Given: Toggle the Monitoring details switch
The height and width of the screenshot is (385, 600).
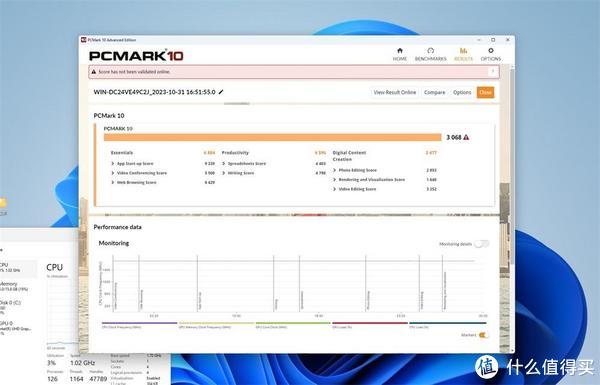Looking at the screenshot, I should click(x=481, y=244).
